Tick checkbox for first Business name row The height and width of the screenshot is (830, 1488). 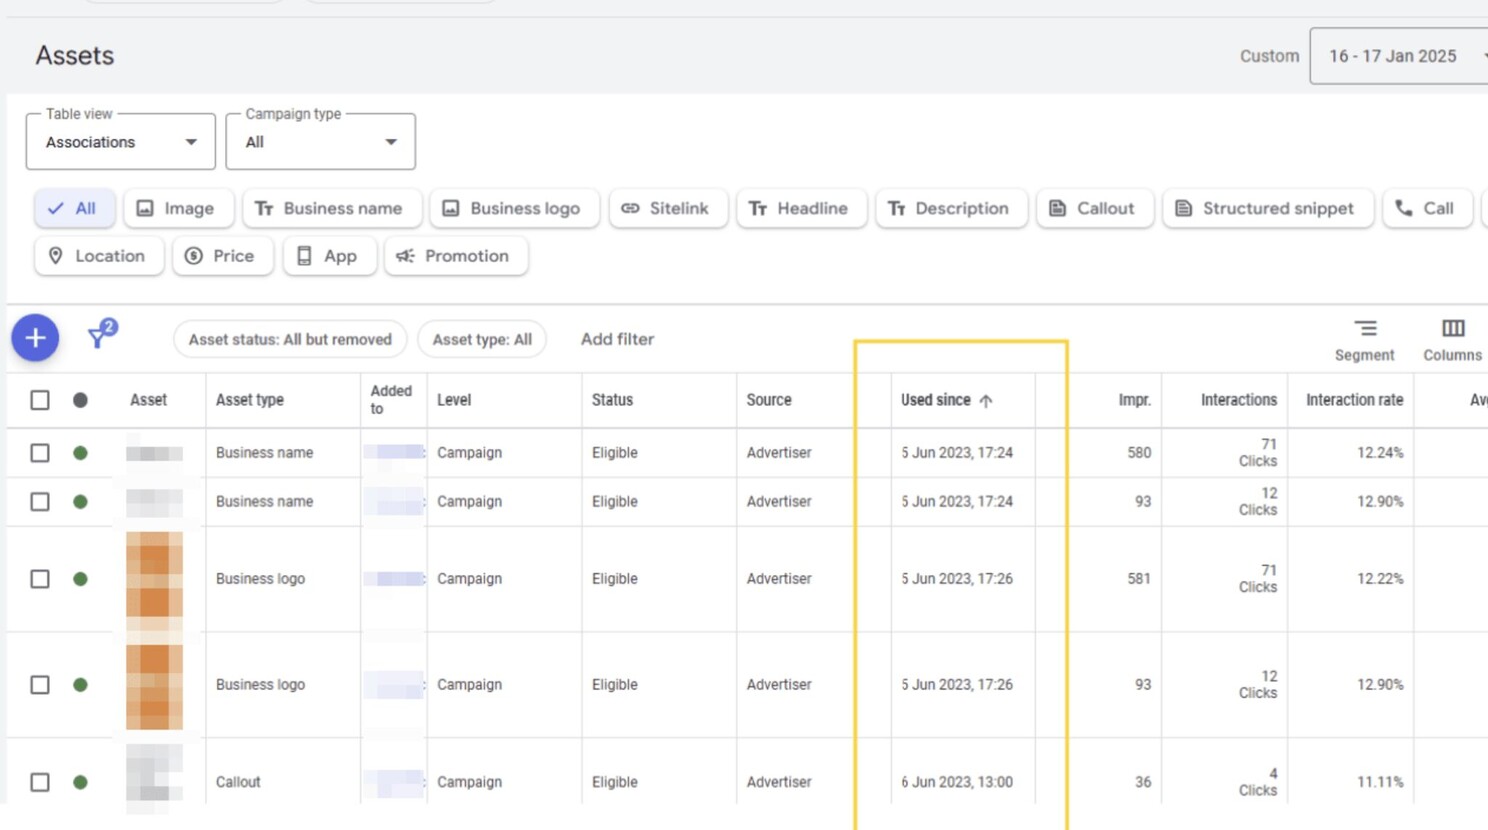tap(40, 453)
